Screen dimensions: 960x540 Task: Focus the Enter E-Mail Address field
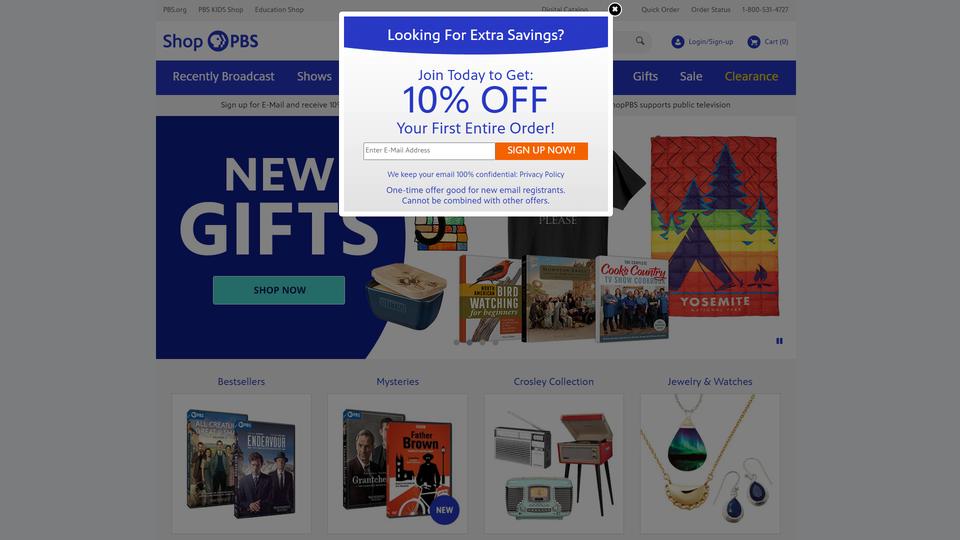tap(429, 151)
